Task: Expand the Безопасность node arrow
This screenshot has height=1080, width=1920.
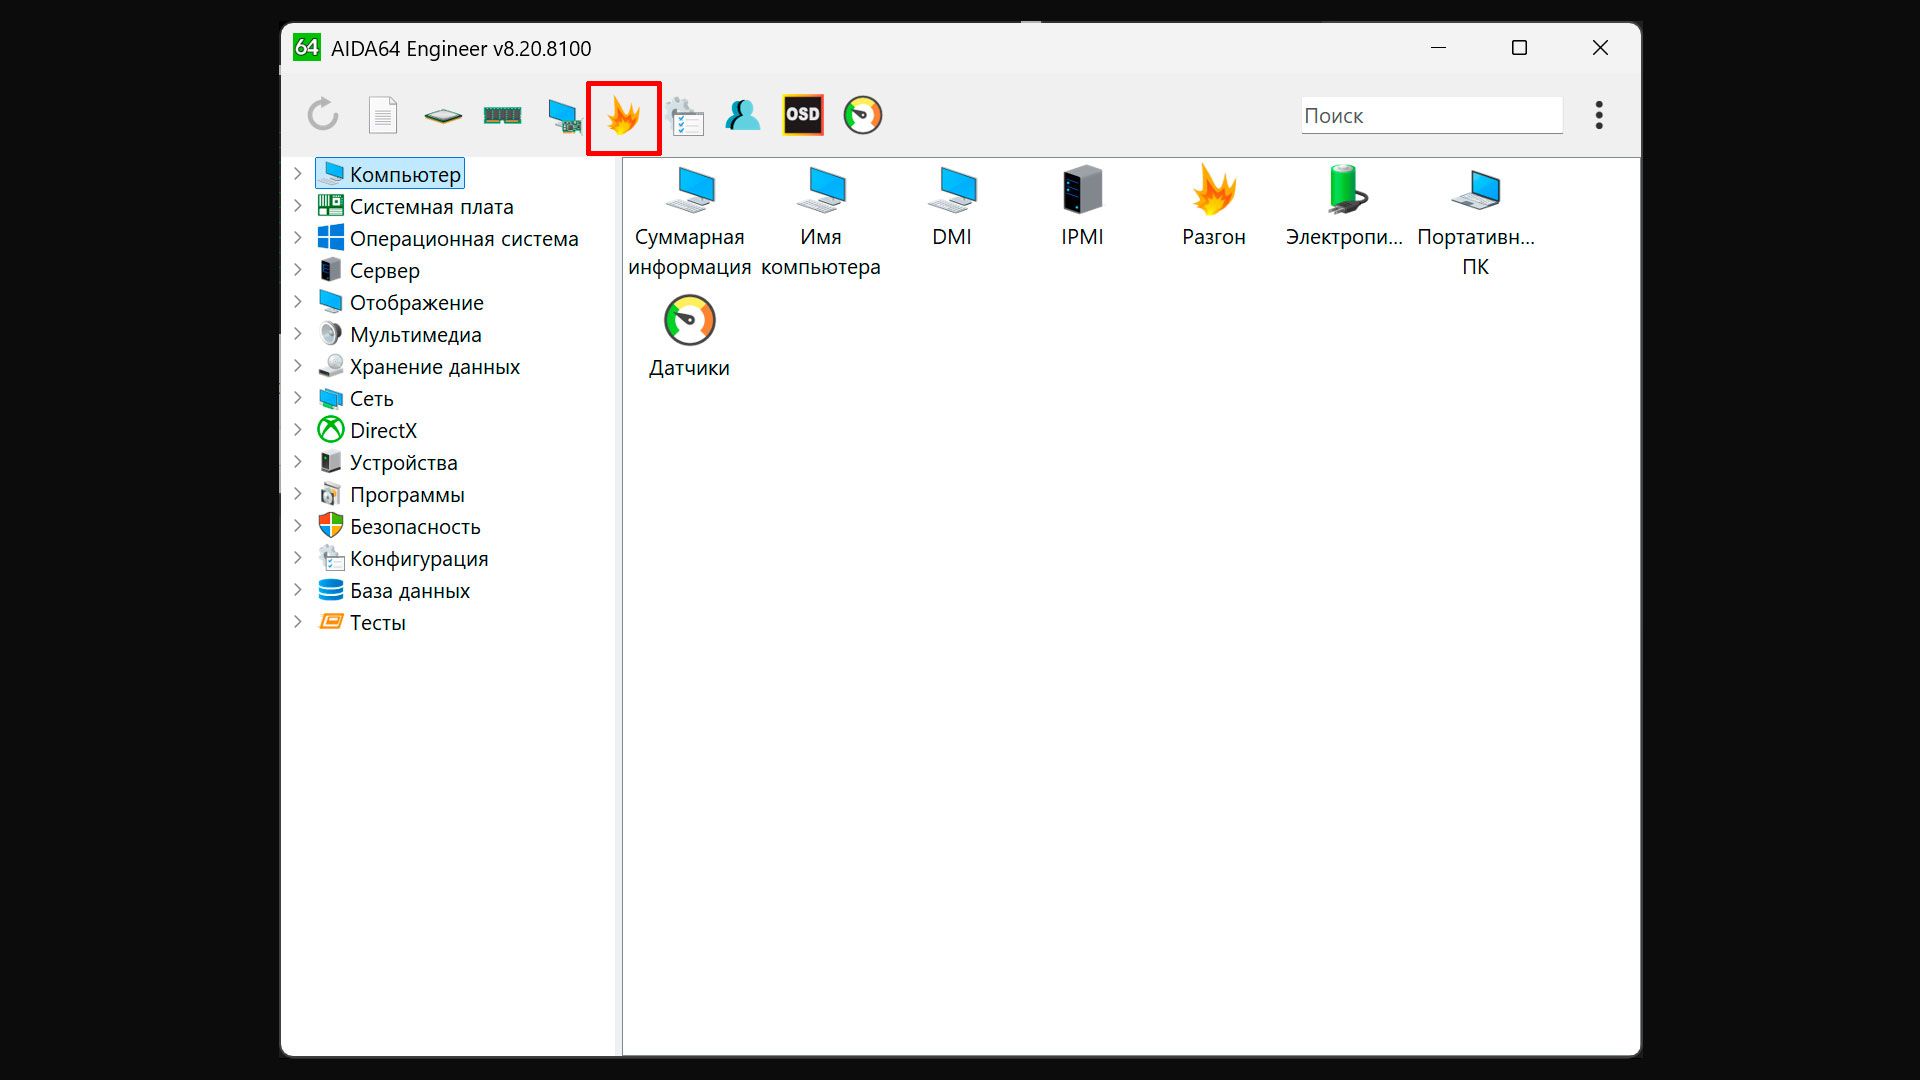Action: 298,526
